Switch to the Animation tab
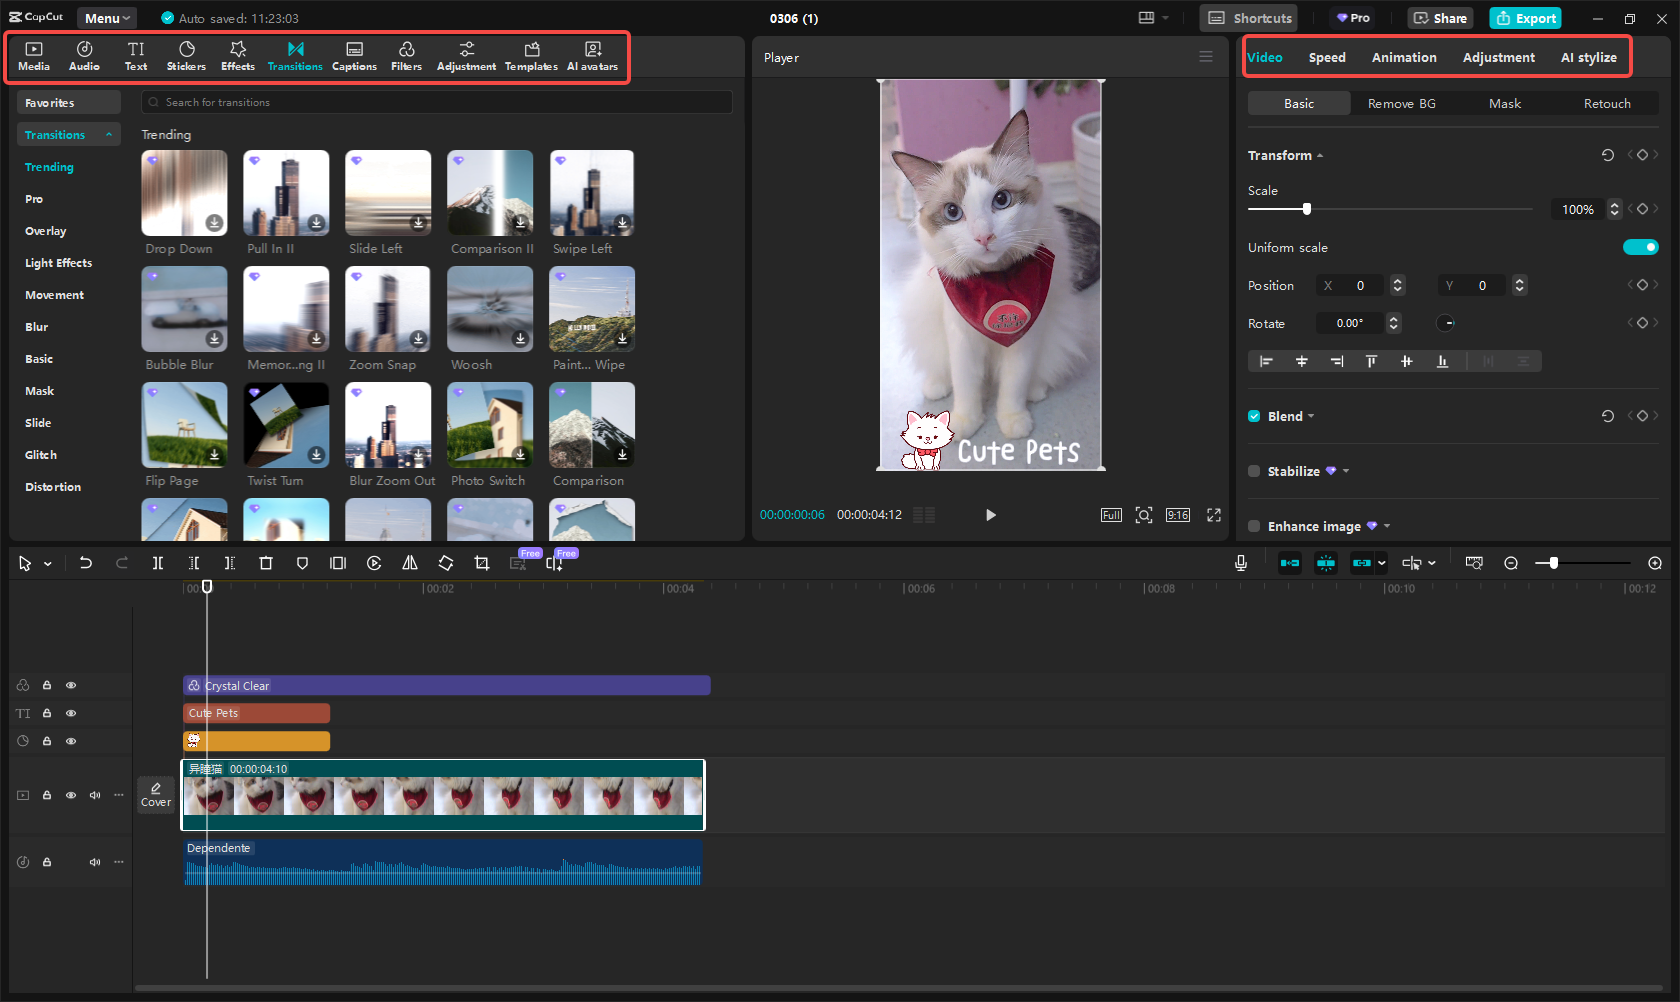Image resolution: width=1680 pixels, height=1002 pixels. [x=1403, y=57]
